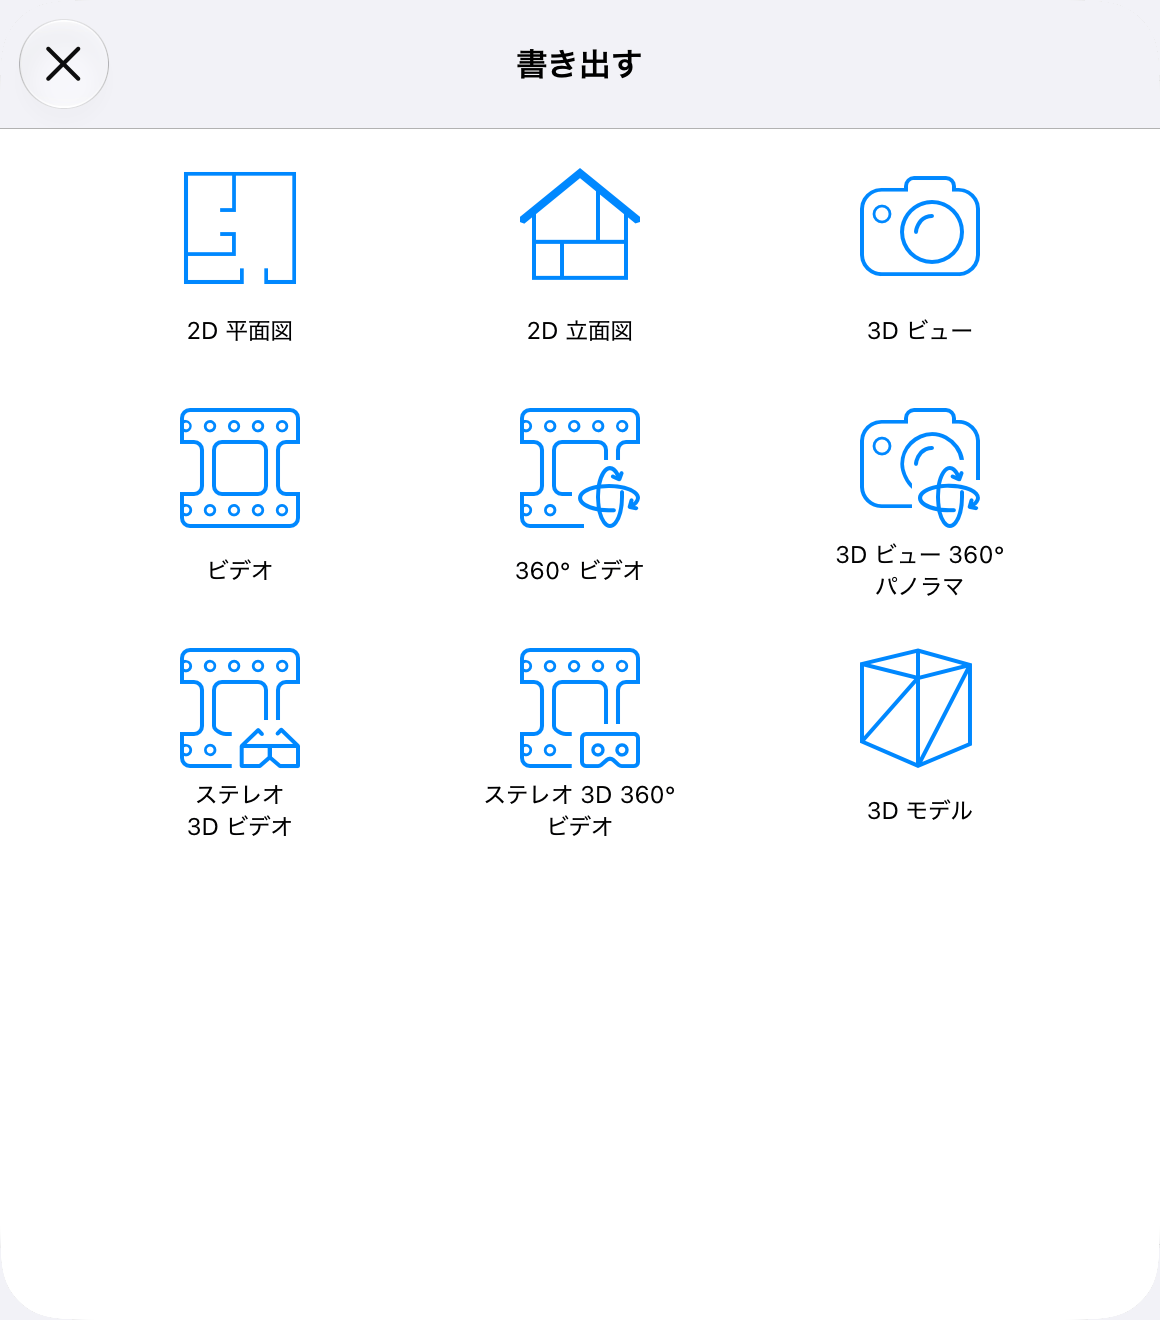Select the plain video film strip icon
Image resolution: width=1160 pixels, height=1320 pixels.
240,468
